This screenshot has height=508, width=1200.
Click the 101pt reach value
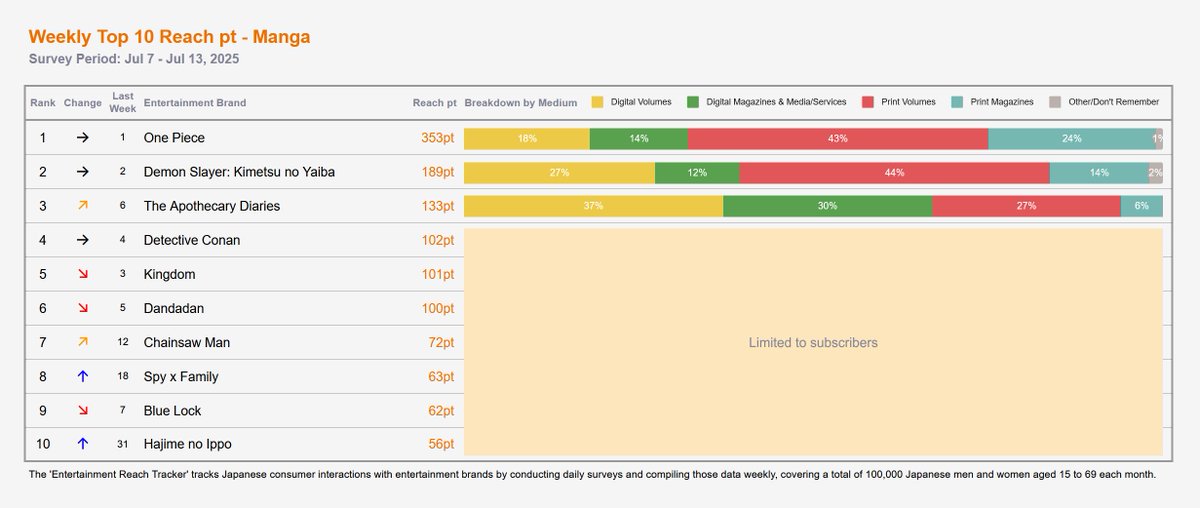[438, 274]
